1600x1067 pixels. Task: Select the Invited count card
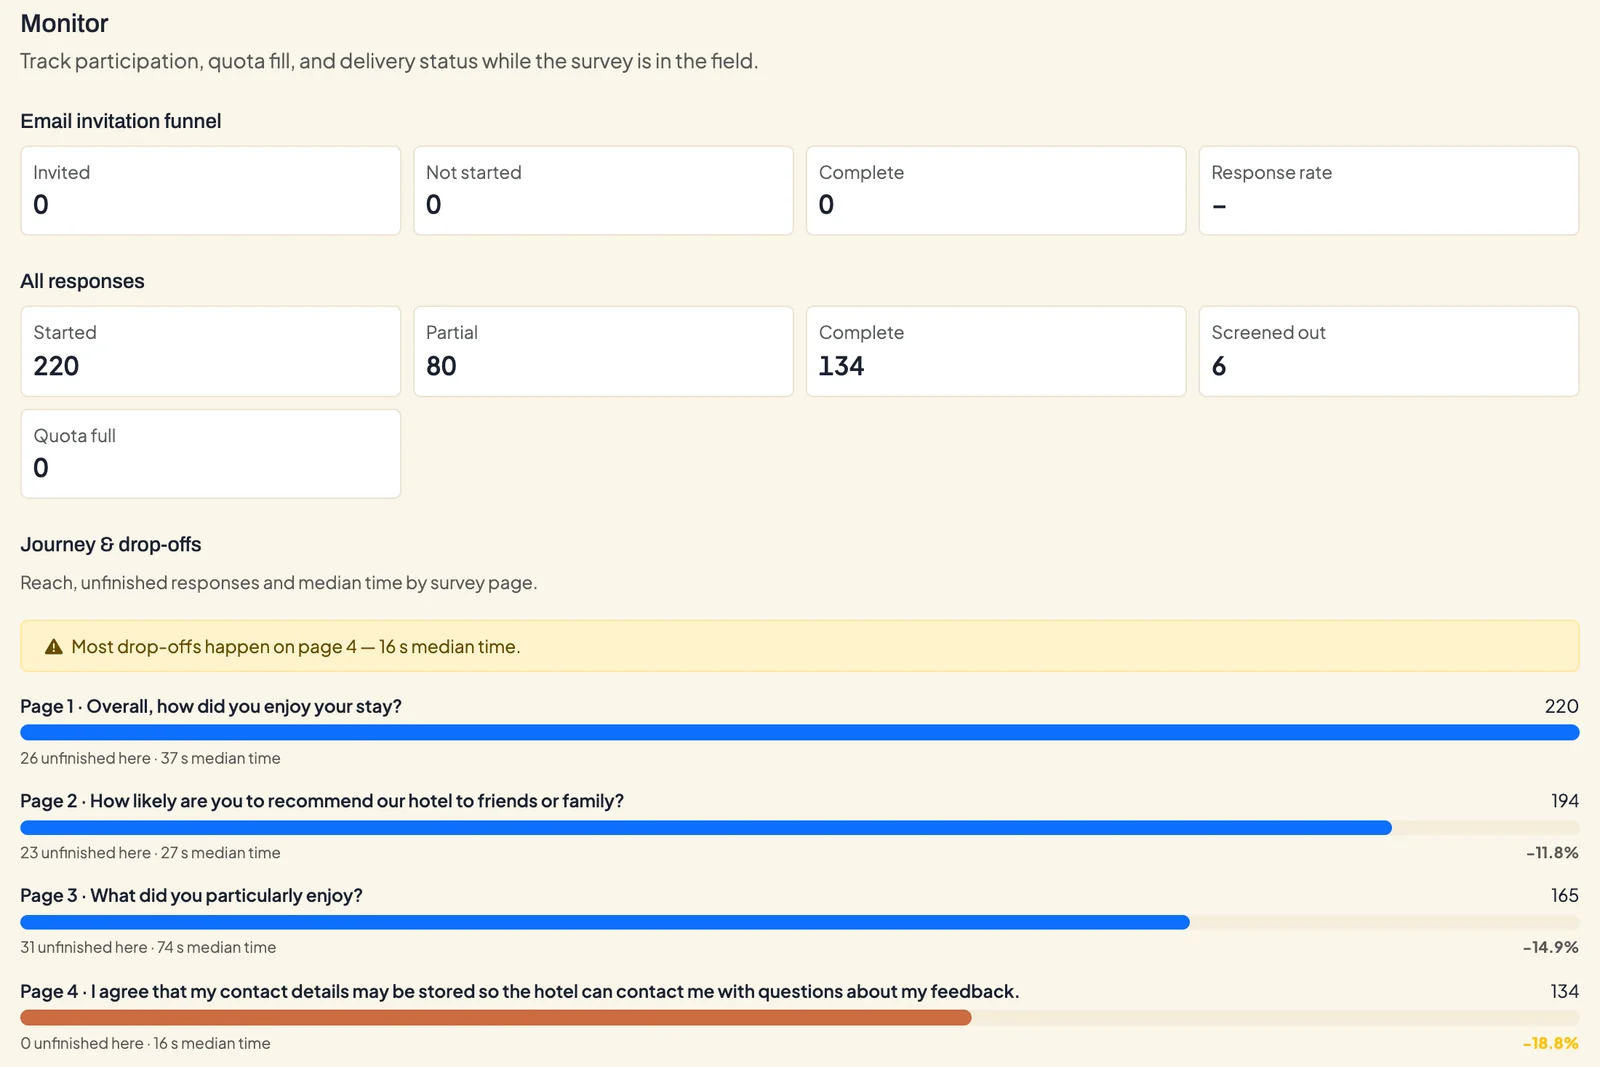click(x=211, y=191)
